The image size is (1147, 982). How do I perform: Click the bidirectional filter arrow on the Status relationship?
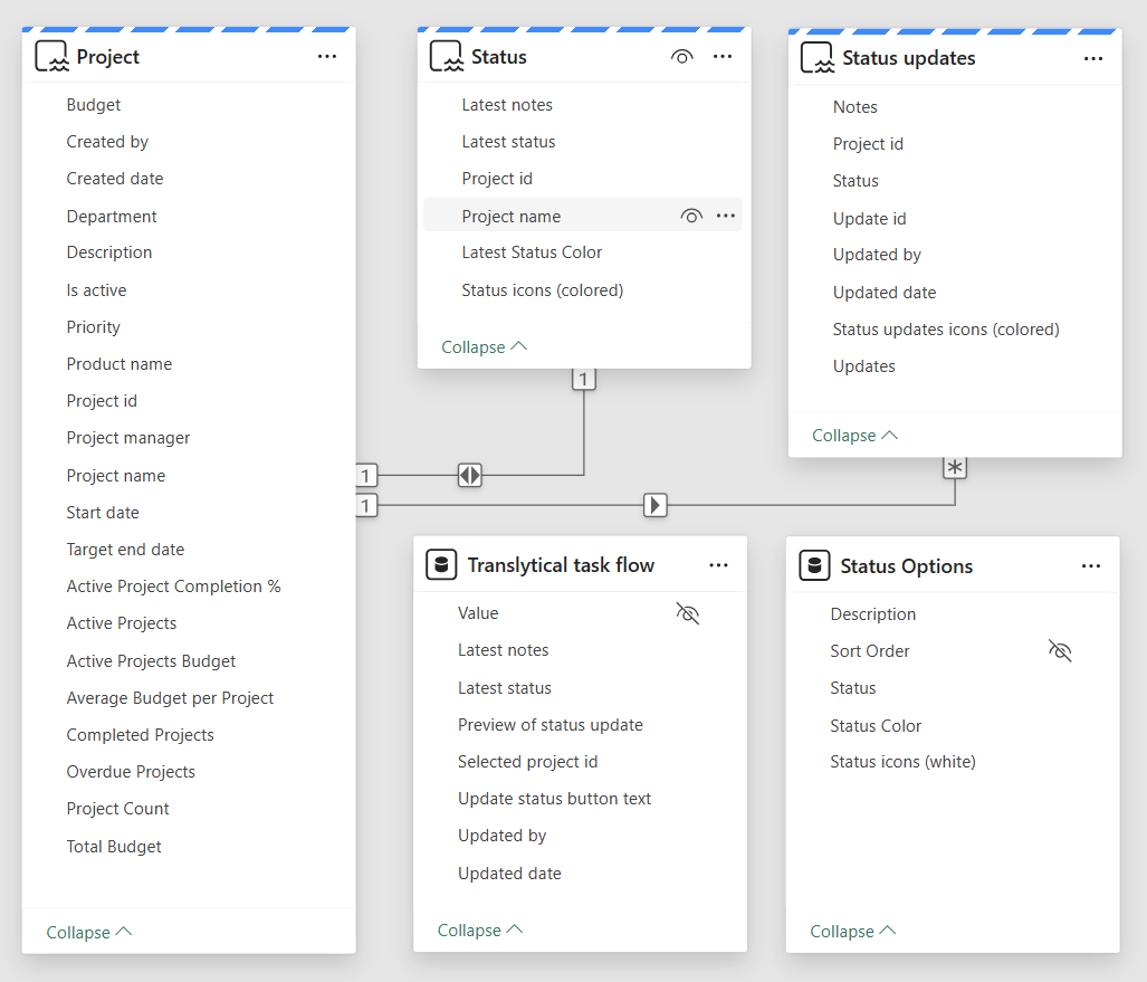[470, 476]
